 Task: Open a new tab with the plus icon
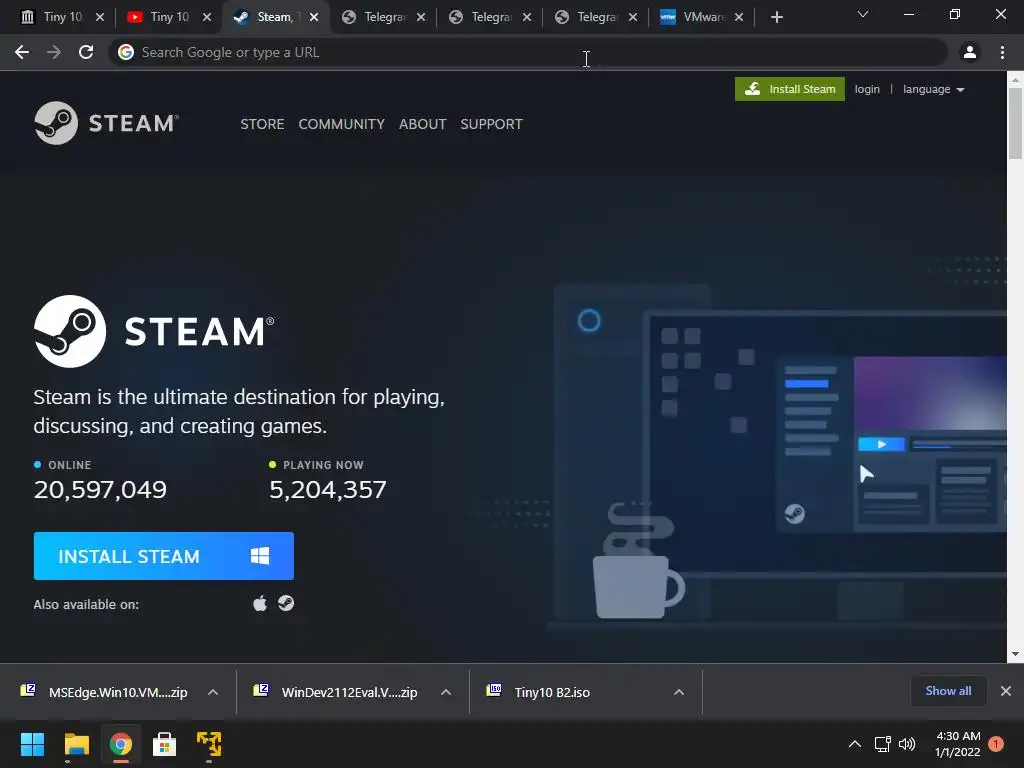point(776,17)
